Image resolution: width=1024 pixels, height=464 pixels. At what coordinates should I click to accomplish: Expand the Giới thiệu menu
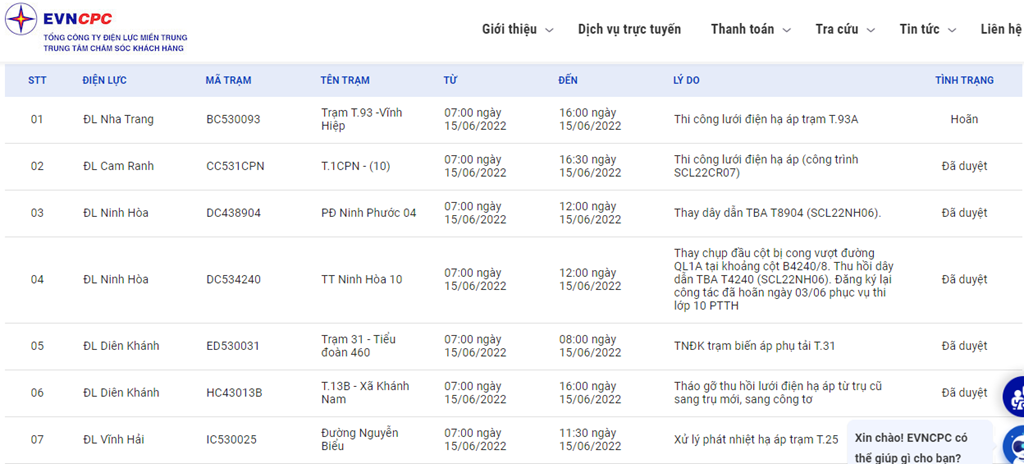pos(517,29)
